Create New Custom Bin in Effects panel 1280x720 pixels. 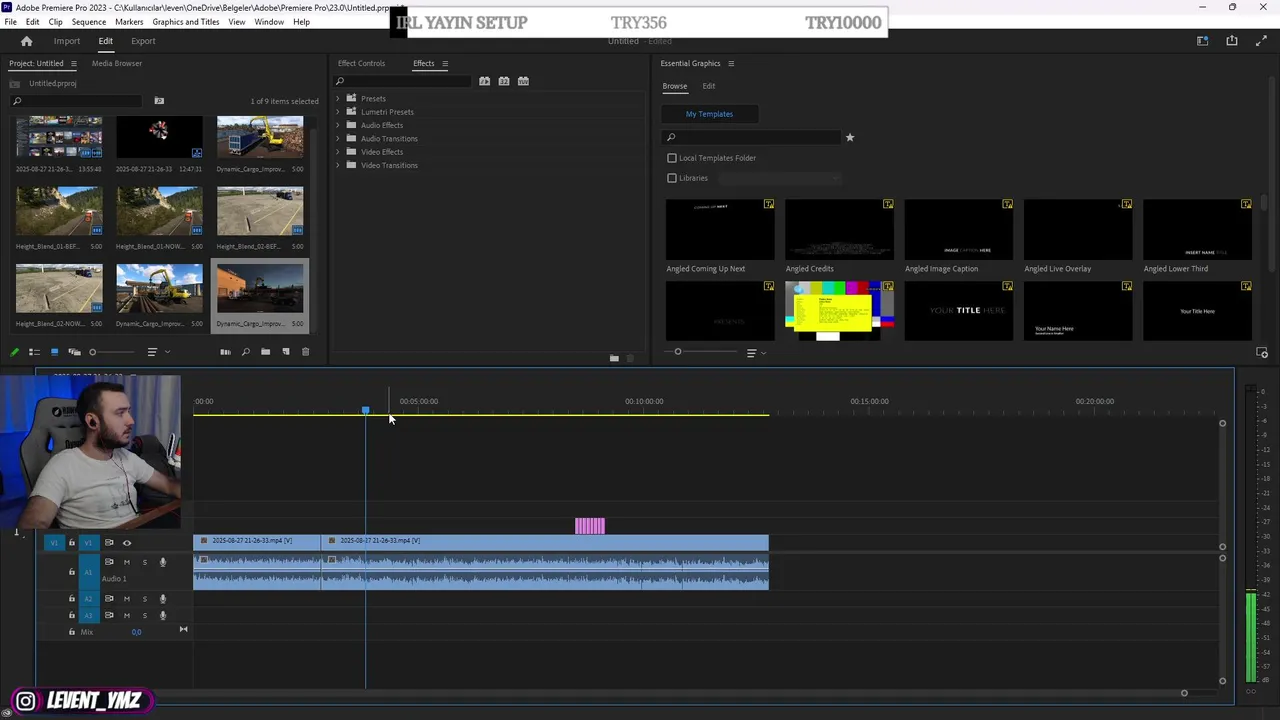614,358
